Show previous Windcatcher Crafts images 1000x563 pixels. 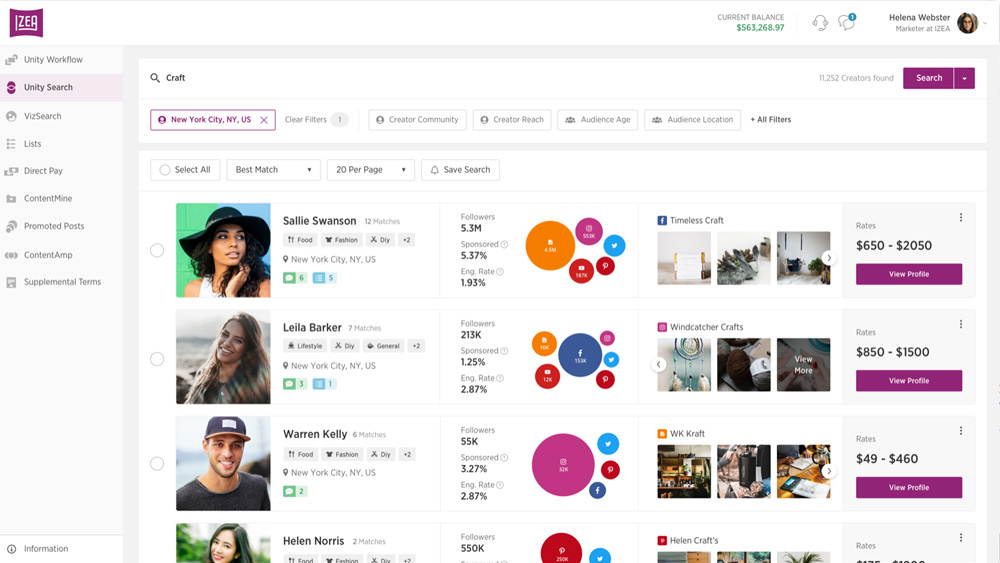point(659,364)
